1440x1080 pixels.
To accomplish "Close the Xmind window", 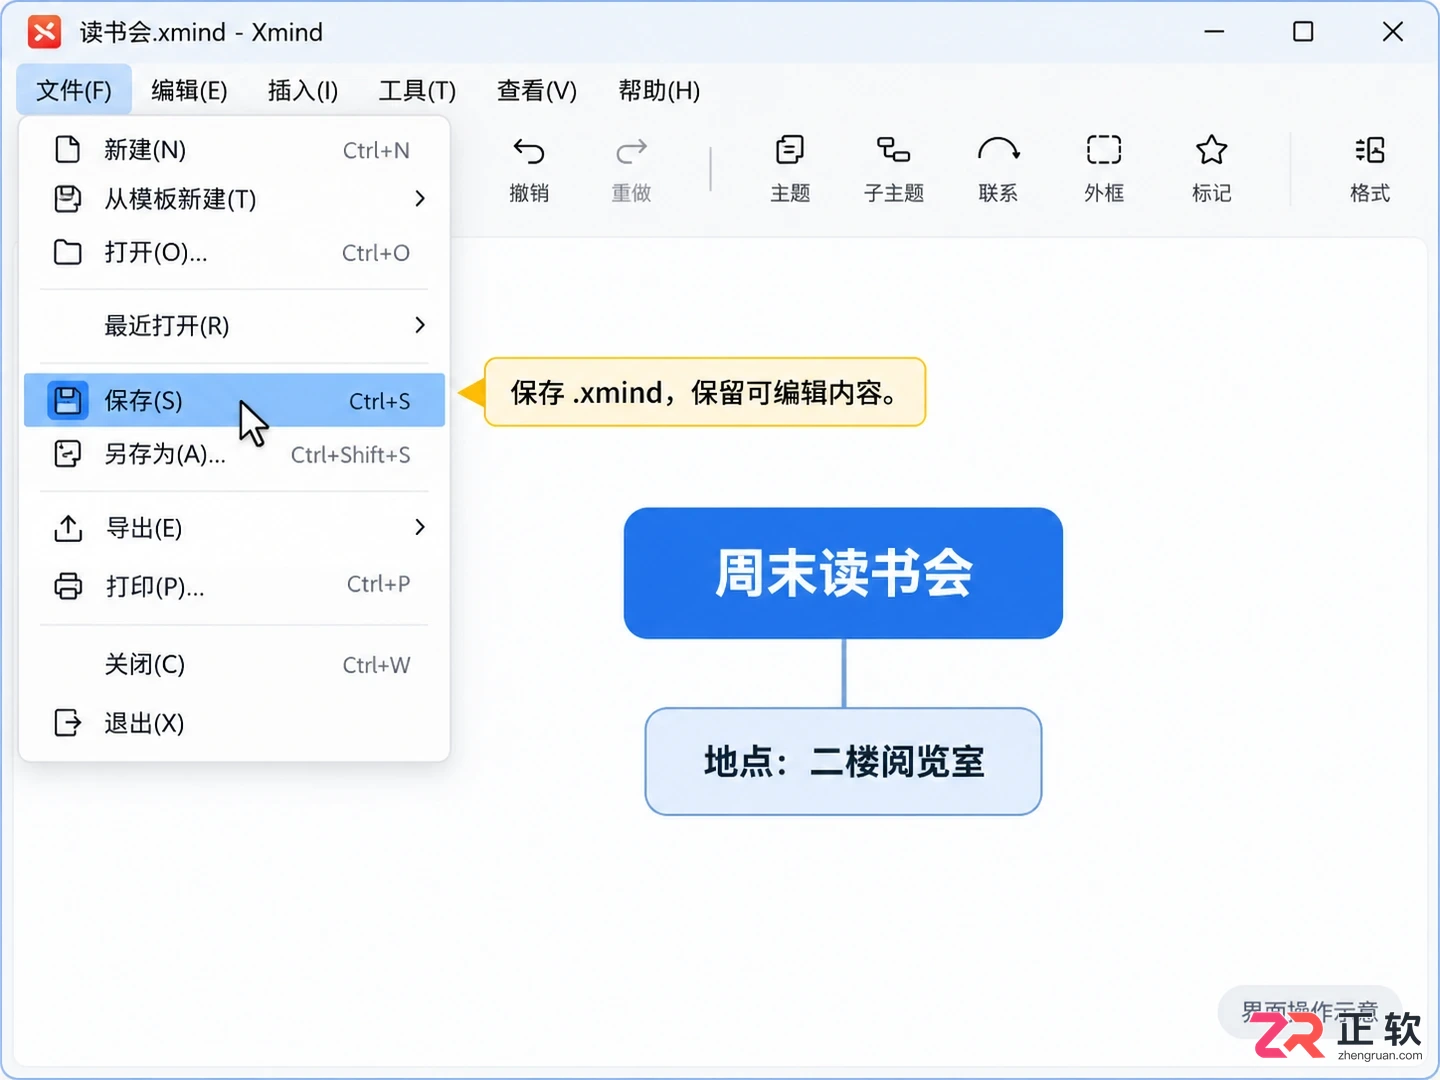I will 1392,32.
